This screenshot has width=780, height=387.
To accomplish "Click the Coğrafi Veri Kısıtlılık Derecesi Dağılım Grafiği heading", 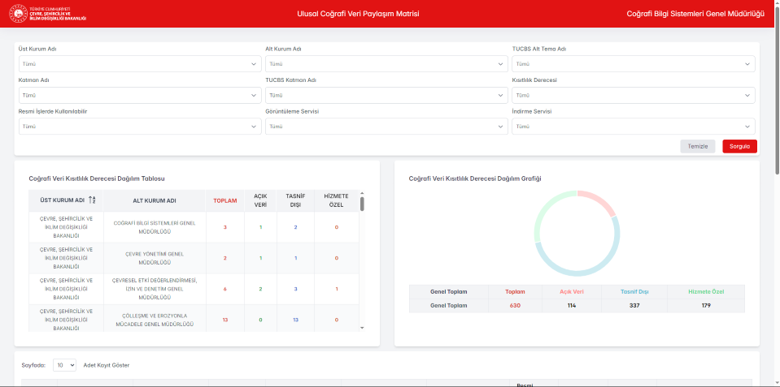I will point(475,178).
